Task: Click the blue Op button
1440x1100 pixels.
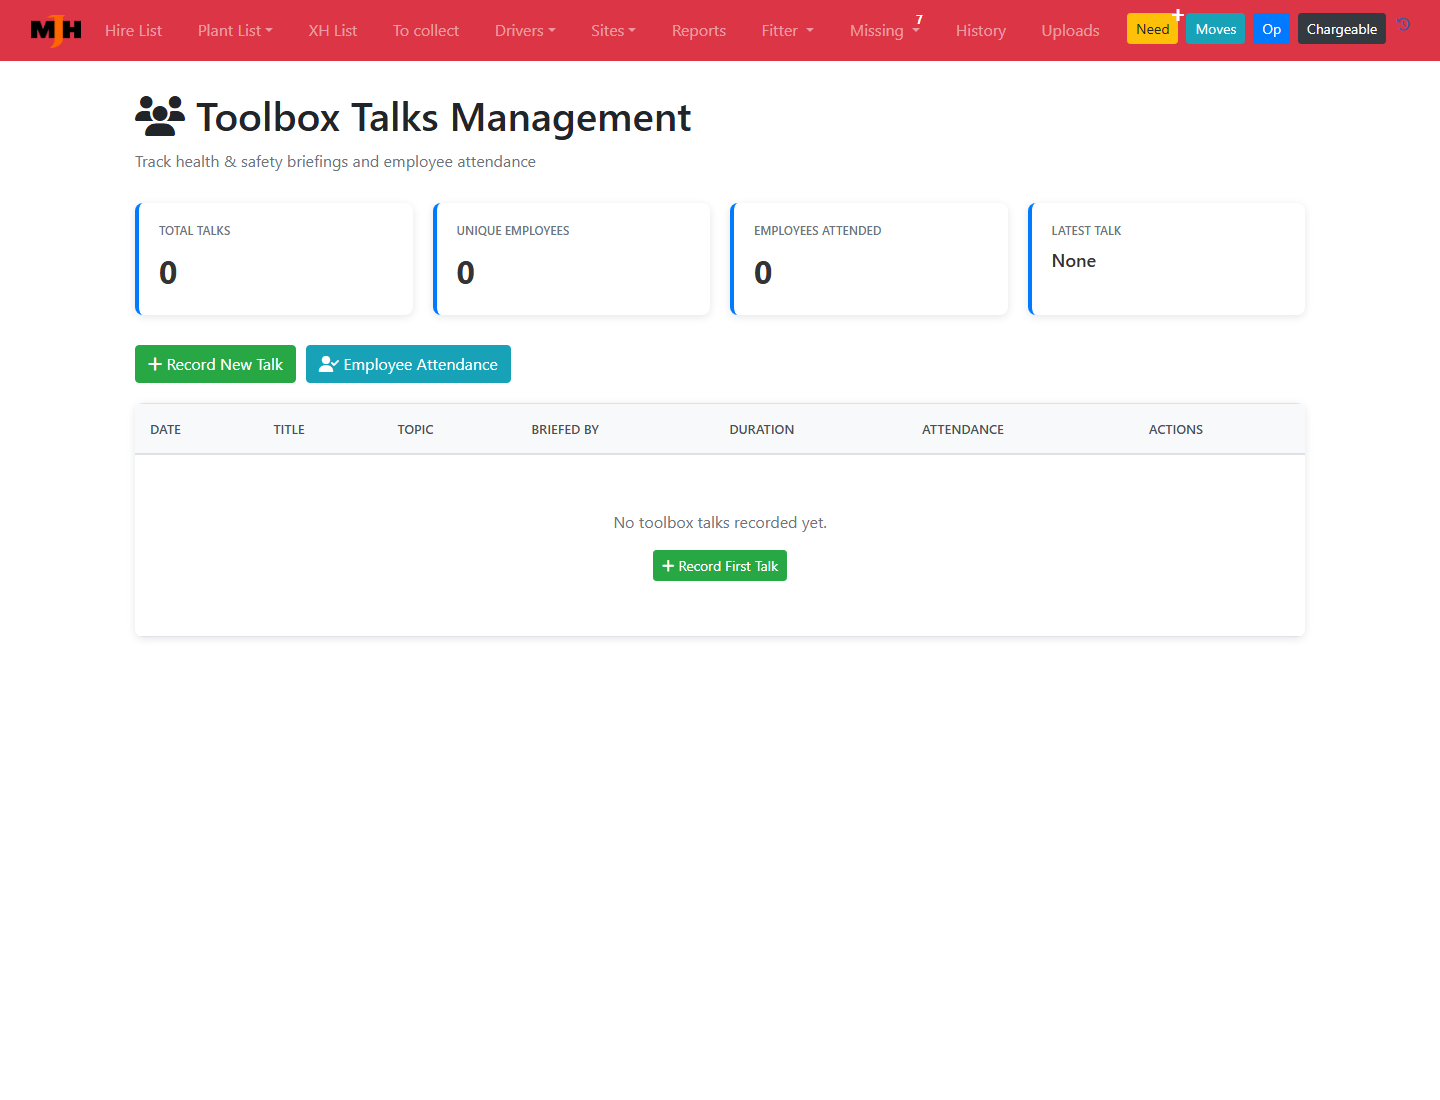Action: [1272, 29]
